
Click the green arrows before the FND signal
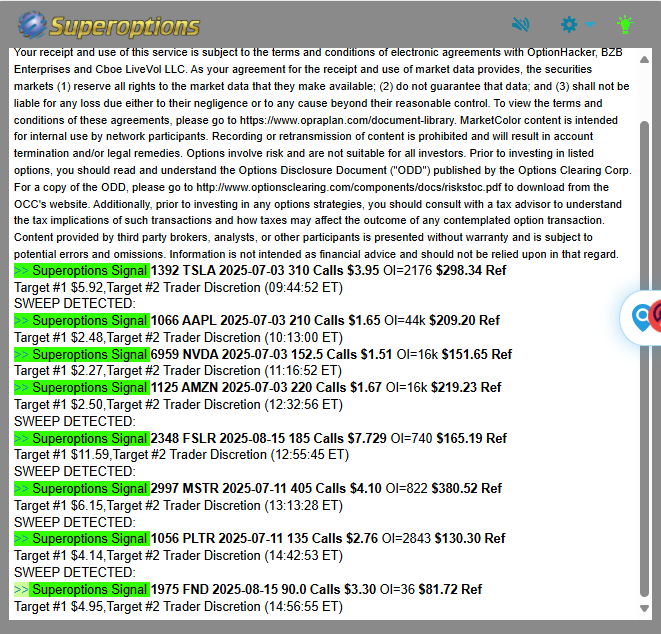click(21, 589)
